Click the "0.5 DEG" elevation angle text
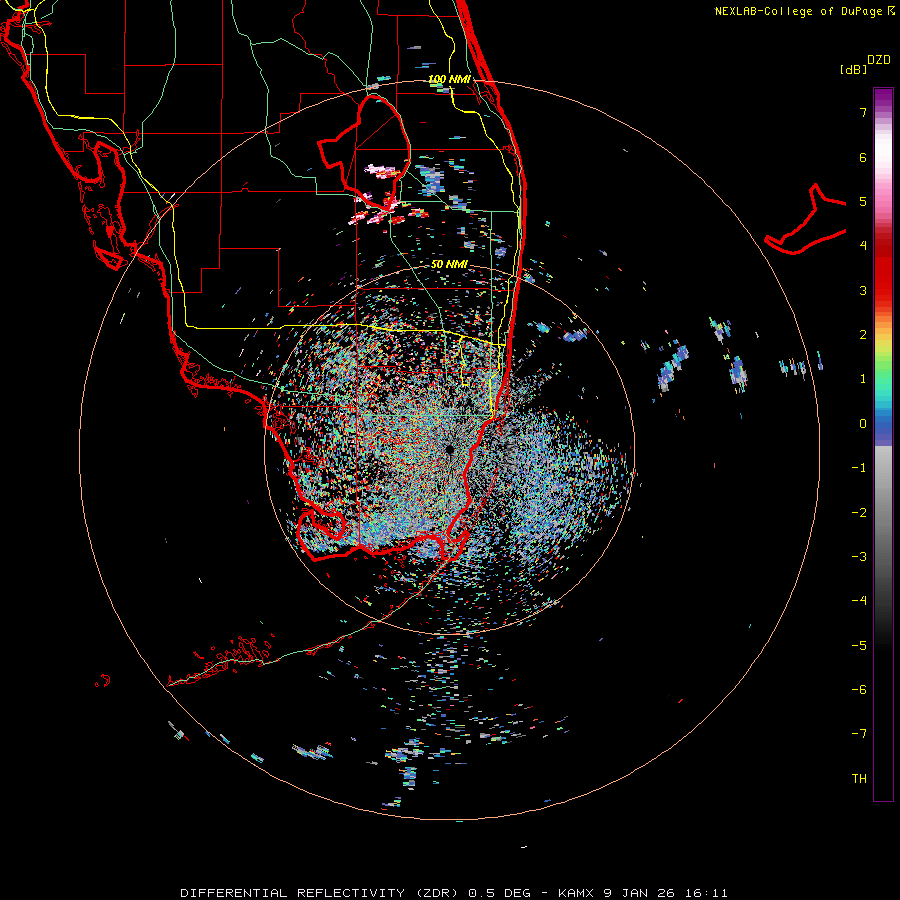 (501, 893)
